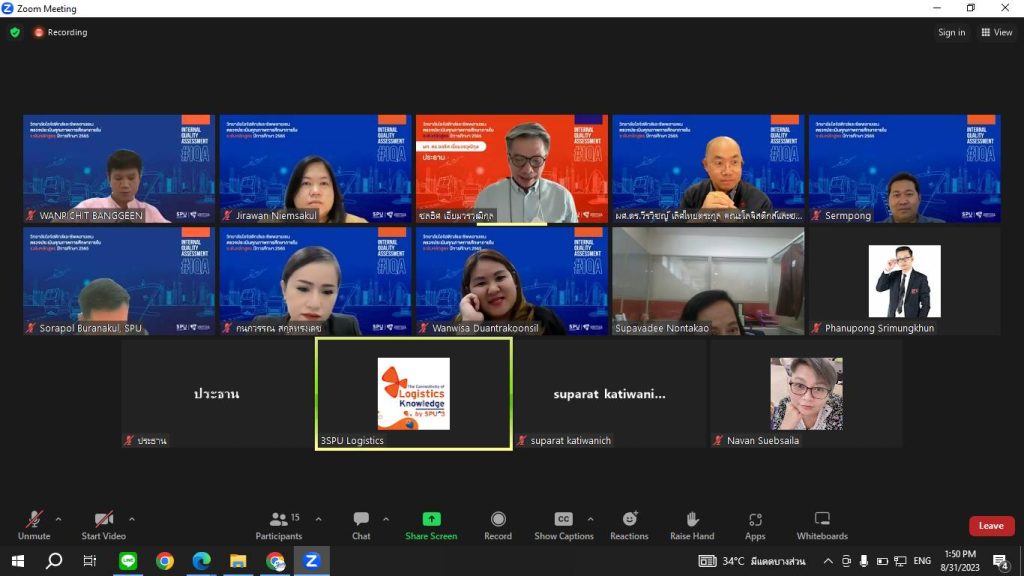Viewport: 1024px width, 576px height.
Task: Select the 3SPU Logistics participant tile
Action: 413,394
